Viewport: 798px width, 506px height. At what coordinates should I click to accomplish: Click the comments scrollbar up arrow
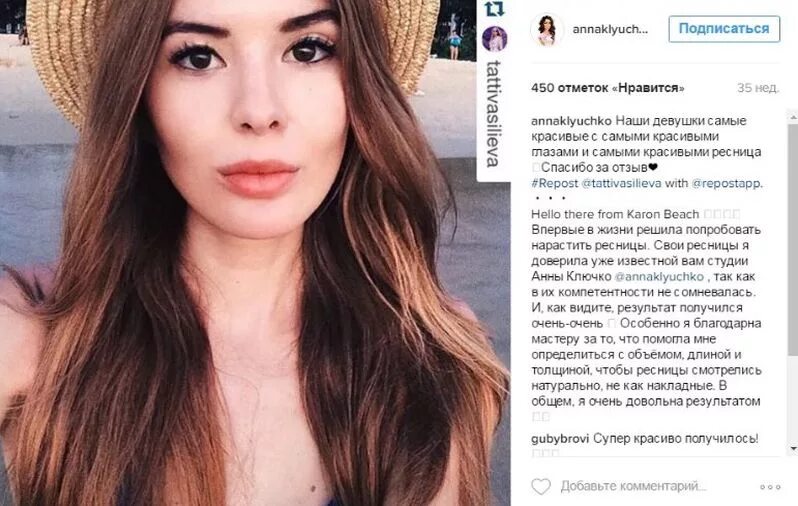[793, 118]
